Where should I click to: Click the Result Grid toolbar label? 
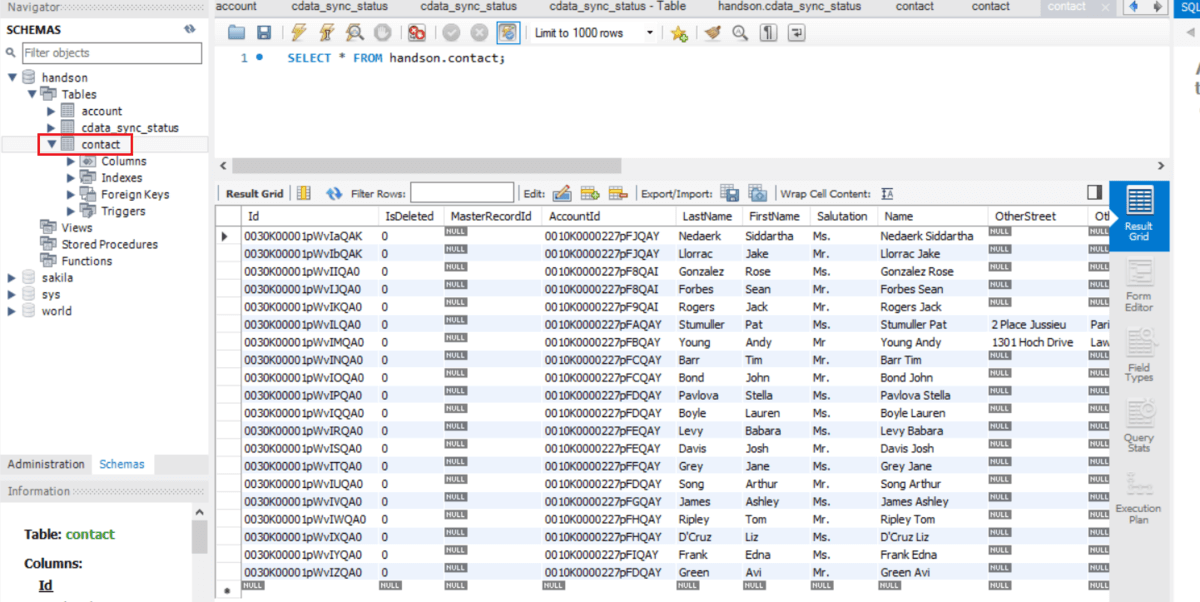(255, 194)
